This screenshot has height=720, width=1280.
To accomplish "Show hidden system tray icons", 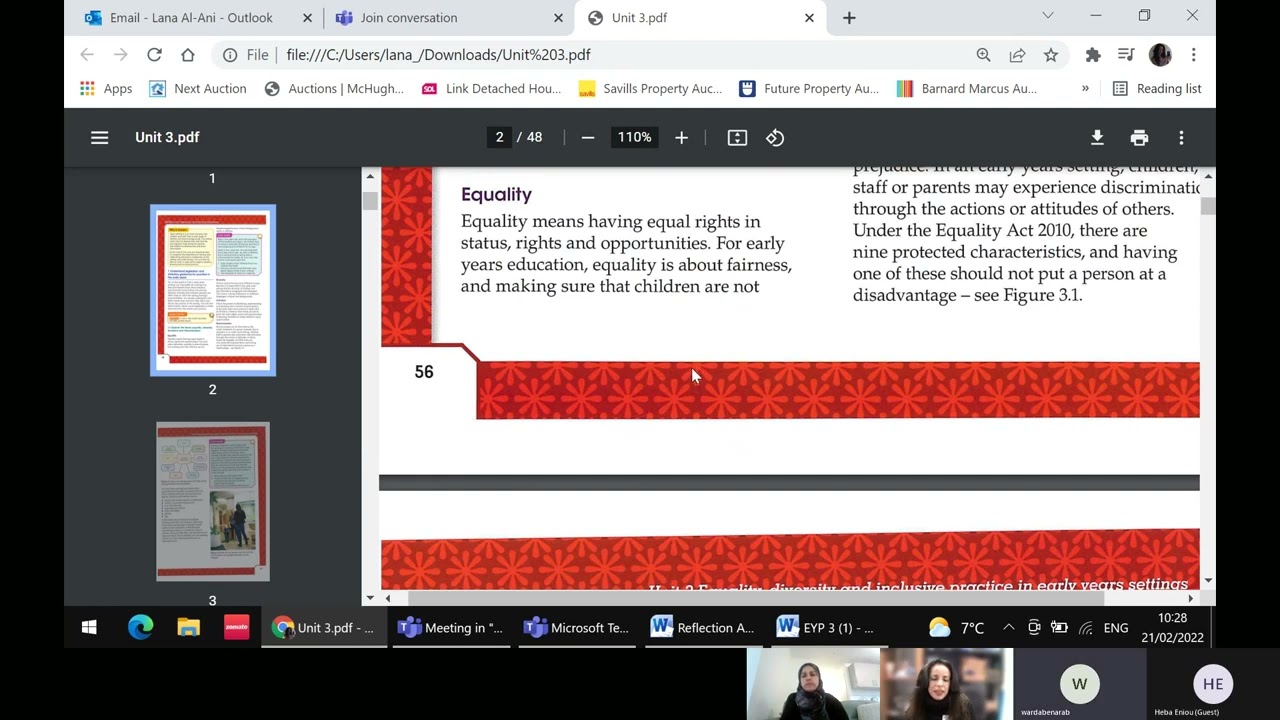I will [1008, 628].
